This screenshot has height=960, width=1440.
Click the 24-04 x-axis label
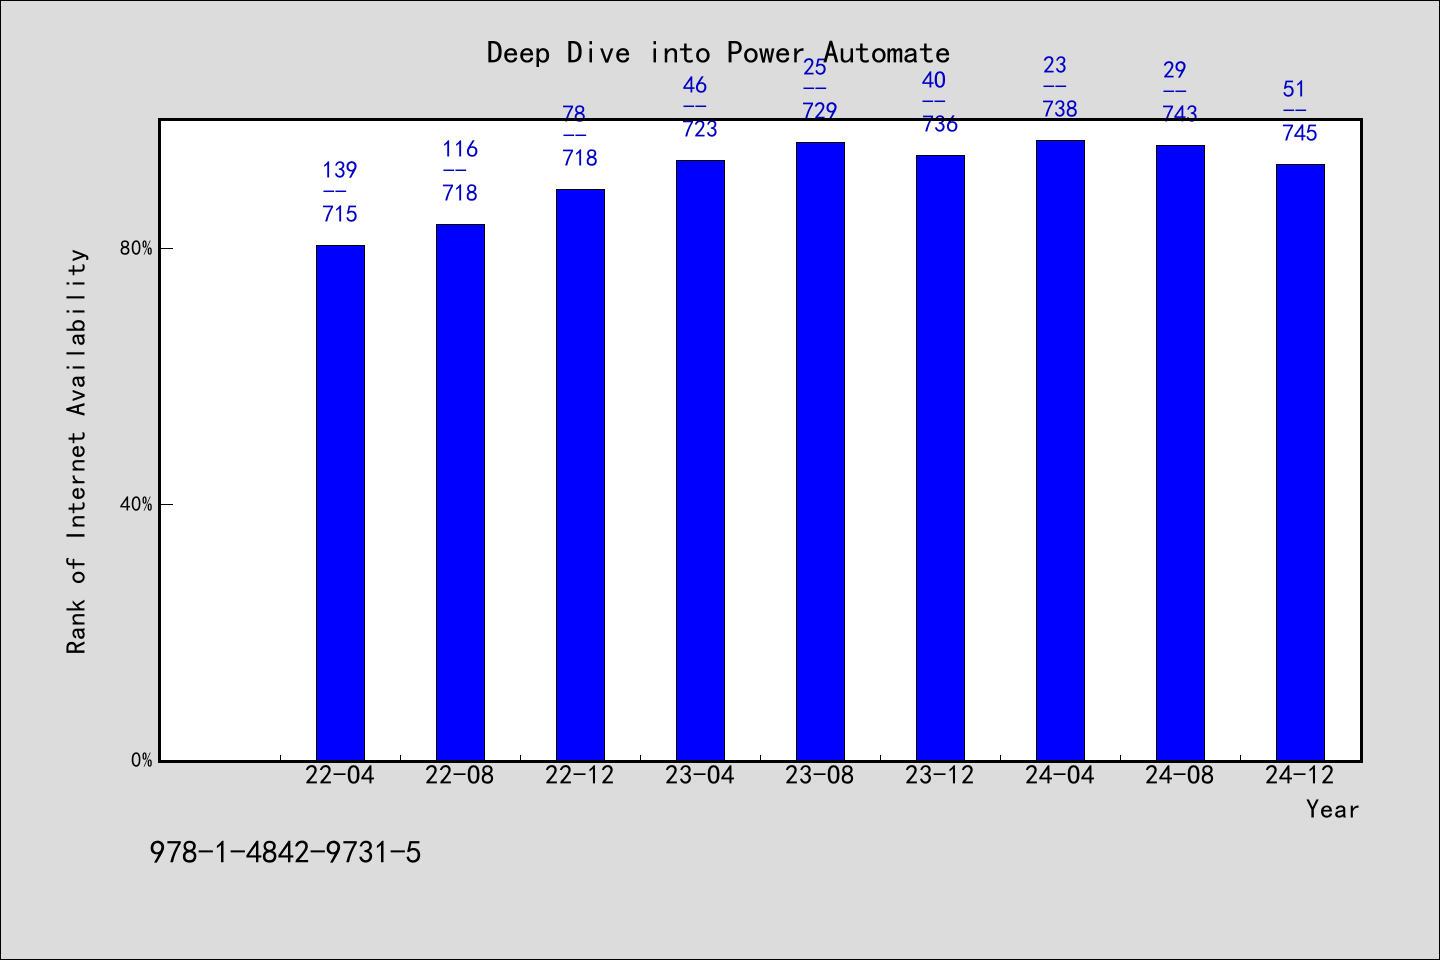1060,775
